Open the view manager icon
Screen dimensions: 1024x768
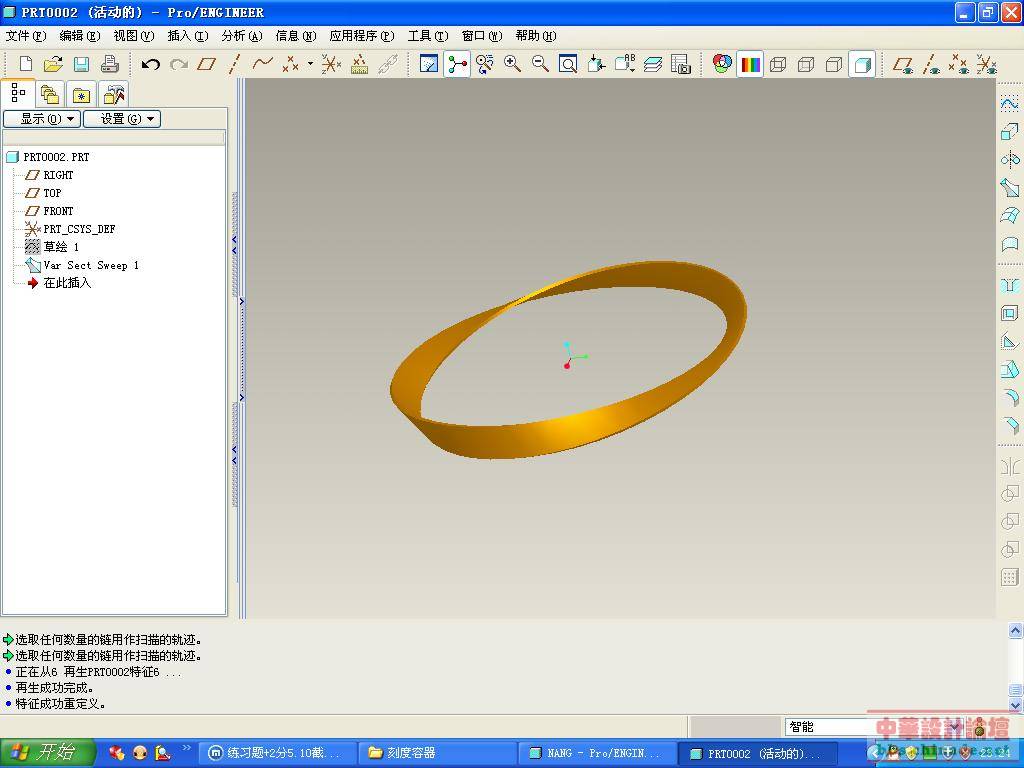pyautogui.click(x=680, y=64)
